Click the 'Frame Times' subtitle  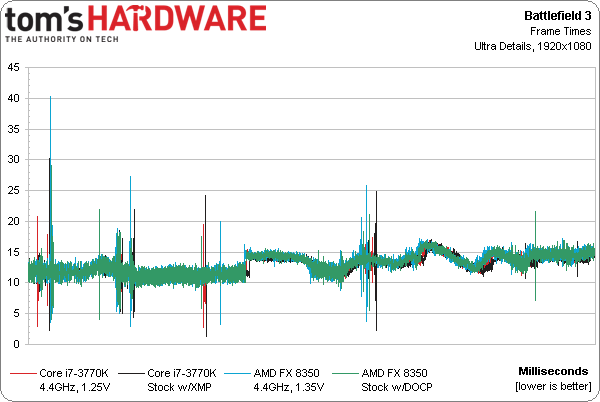pyautogui.click(x=561, y=31)
